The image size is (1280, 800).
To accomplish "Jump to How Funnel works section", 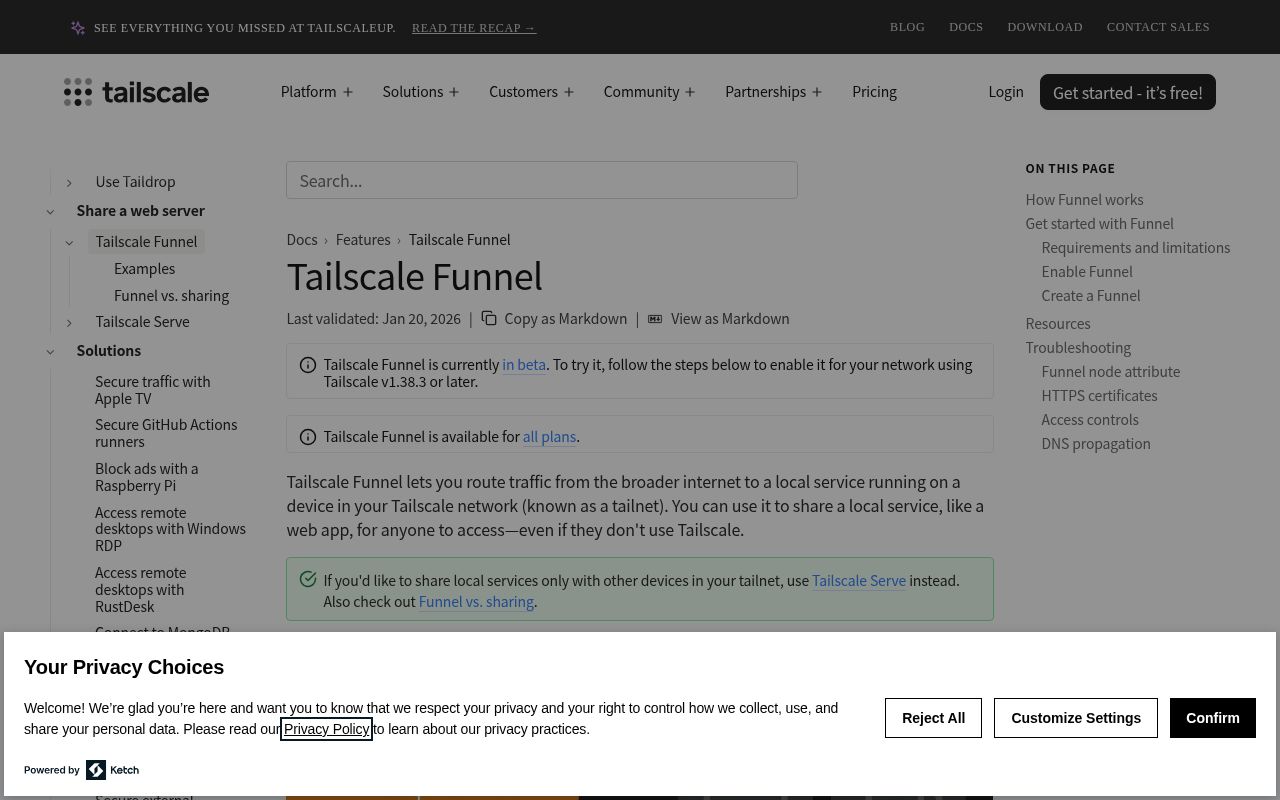I will (1084, 200).
